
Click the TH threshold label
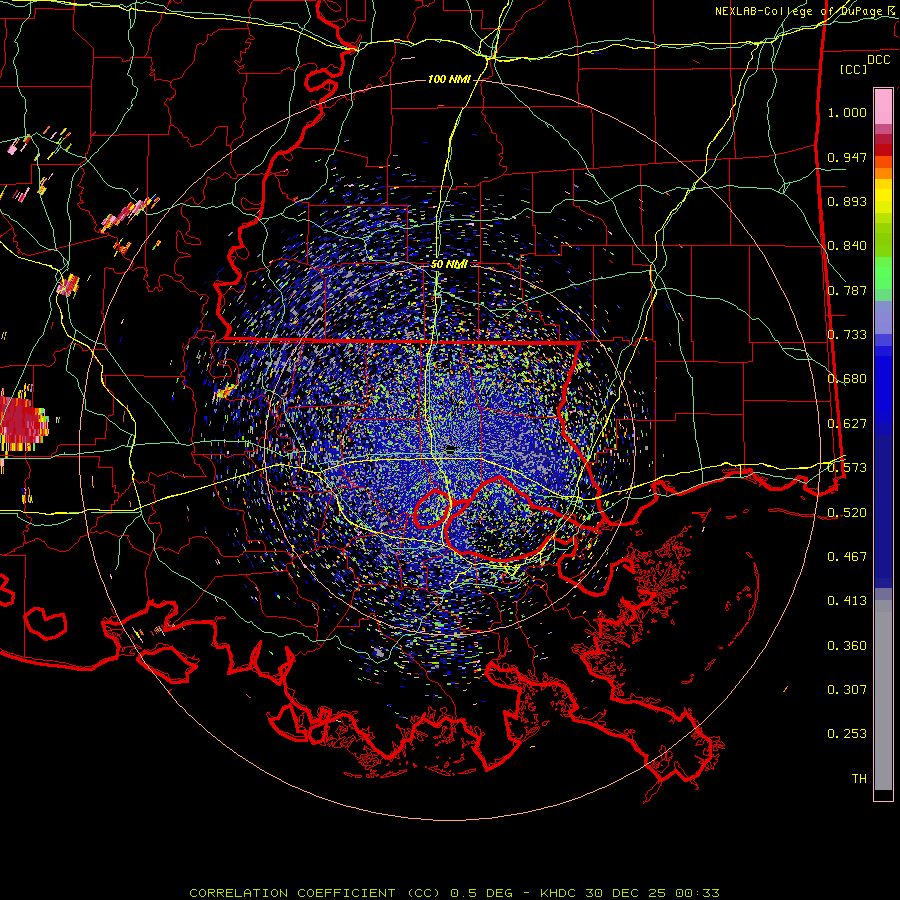click(x=859, y=779)
